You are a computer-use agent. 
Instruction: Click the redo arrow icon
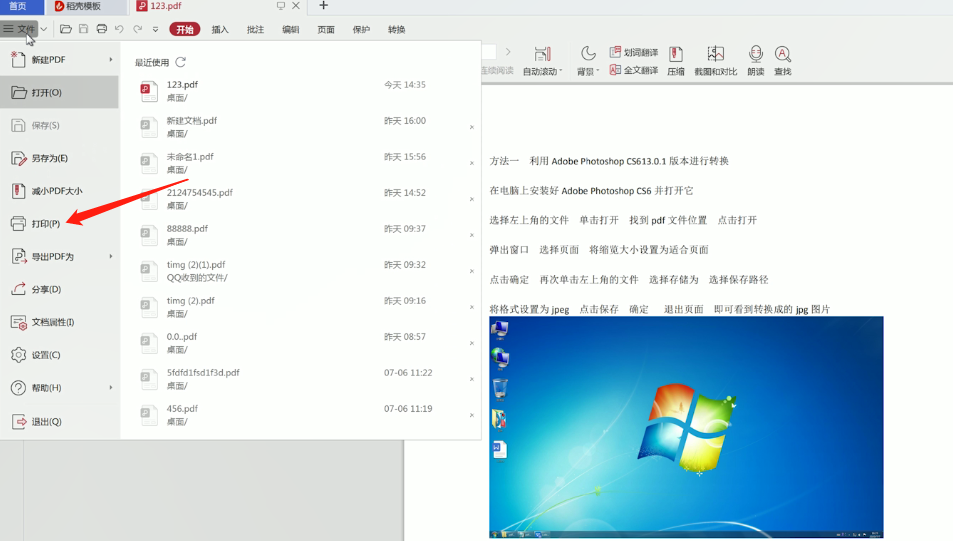pyautogui.click(x=138, y=29)
